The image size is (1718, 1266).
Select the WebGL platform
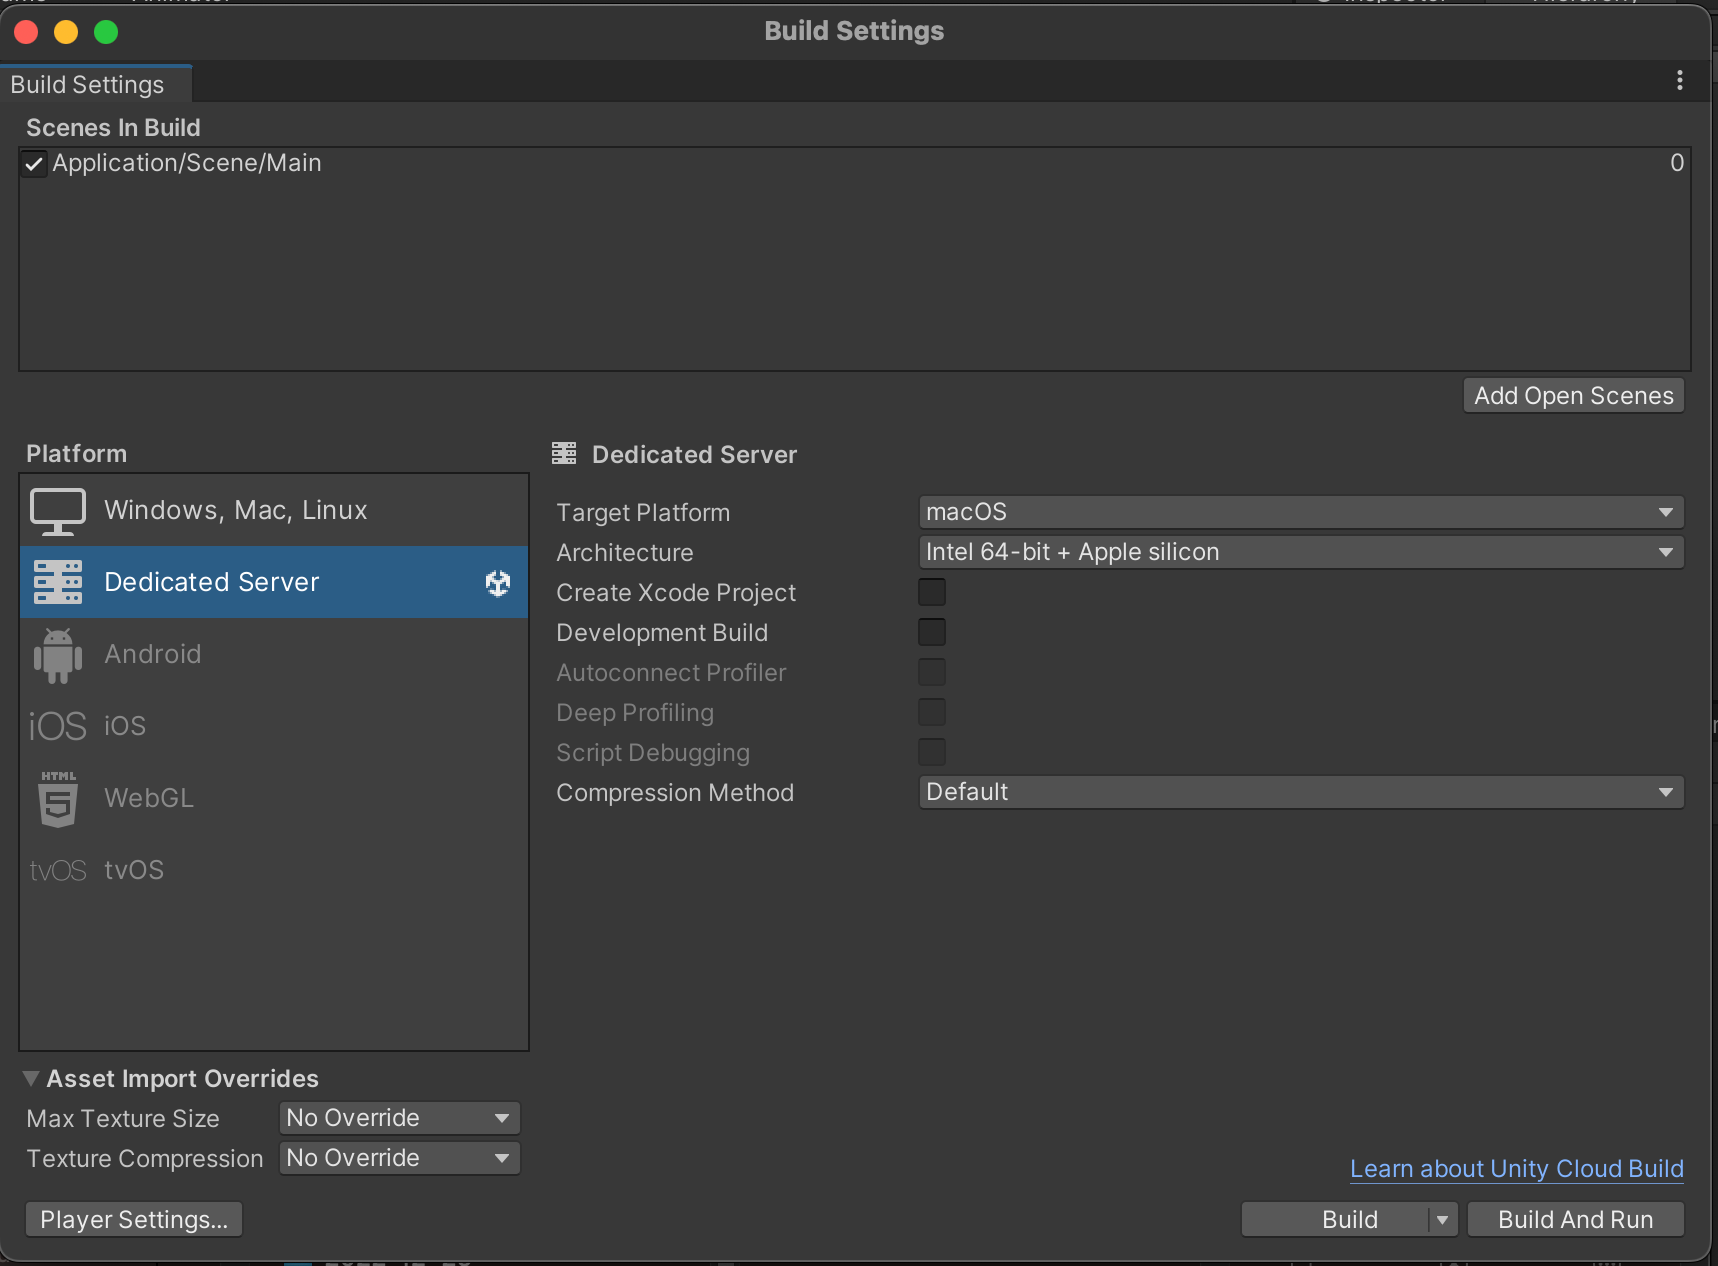tap(274, 798)
